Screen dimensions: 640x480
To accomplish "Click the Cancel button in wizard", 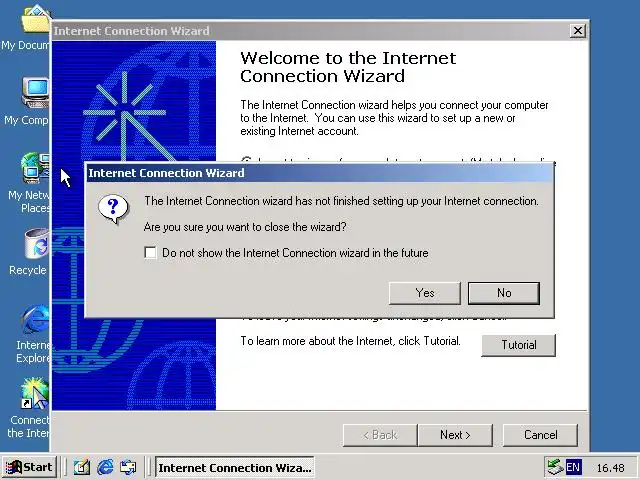I will coord(540,435).
